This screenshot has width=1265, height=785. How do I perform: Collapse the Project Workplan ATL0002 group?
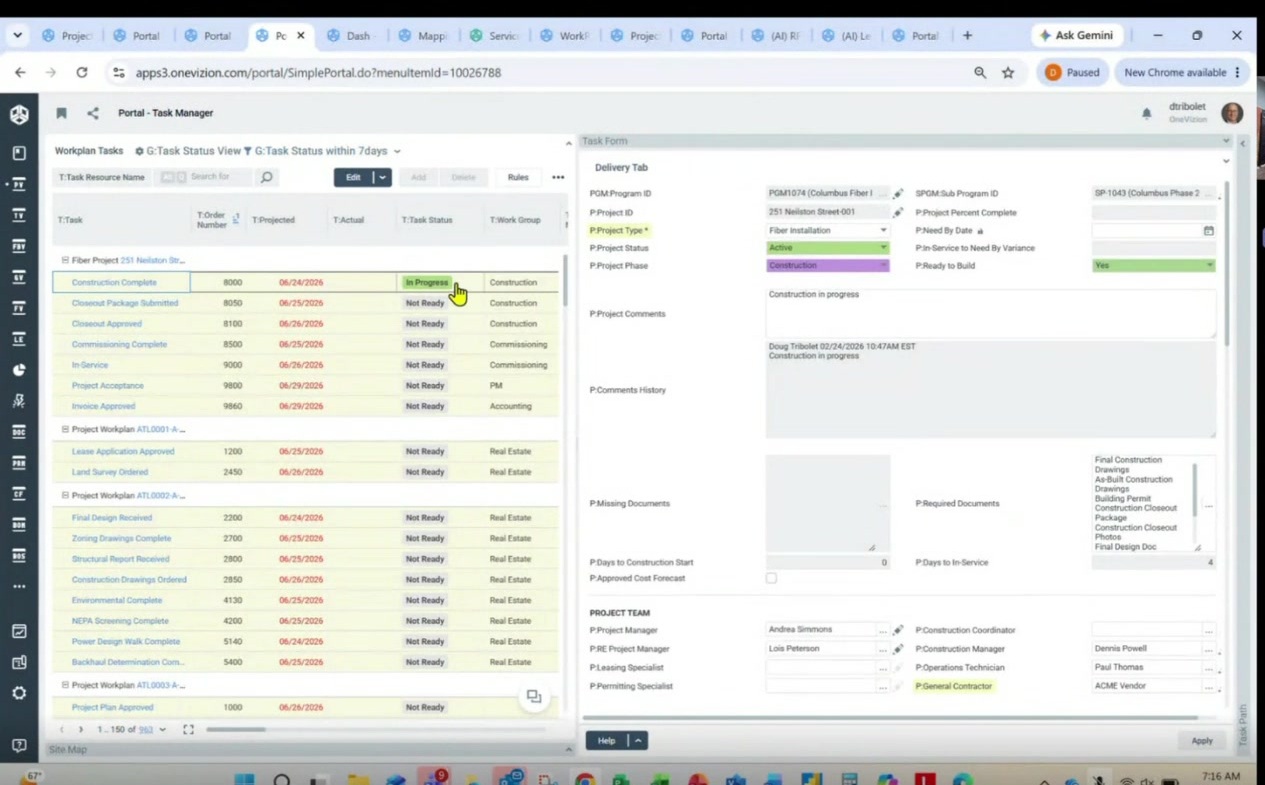[65, 495]
